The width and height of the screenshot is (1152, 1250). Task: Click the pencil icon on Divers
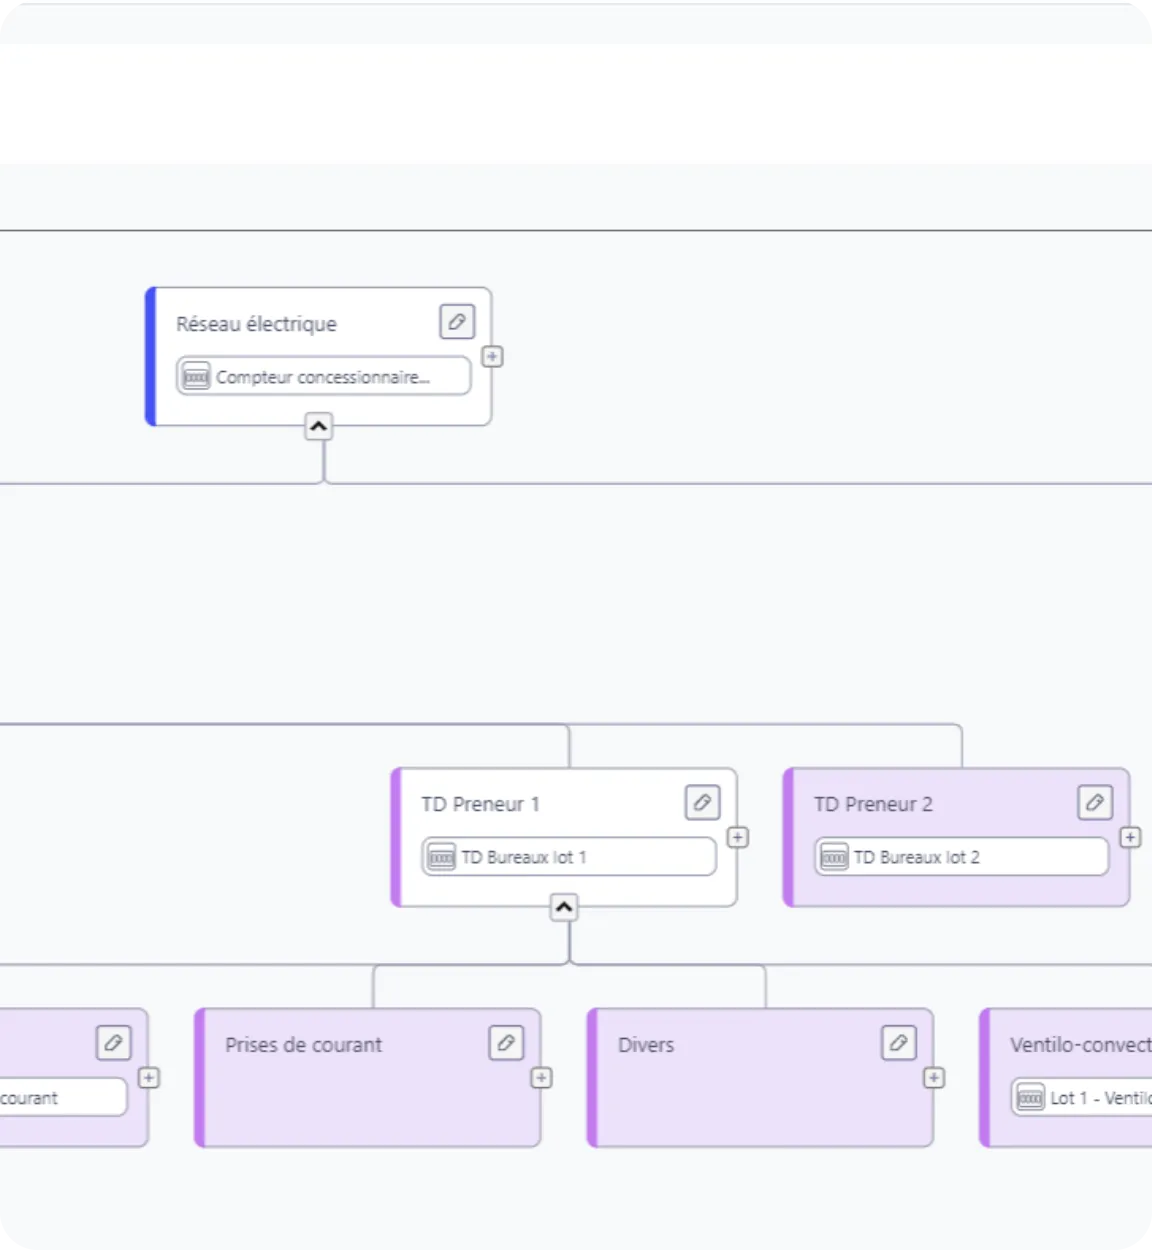(x=899, y=1043)
